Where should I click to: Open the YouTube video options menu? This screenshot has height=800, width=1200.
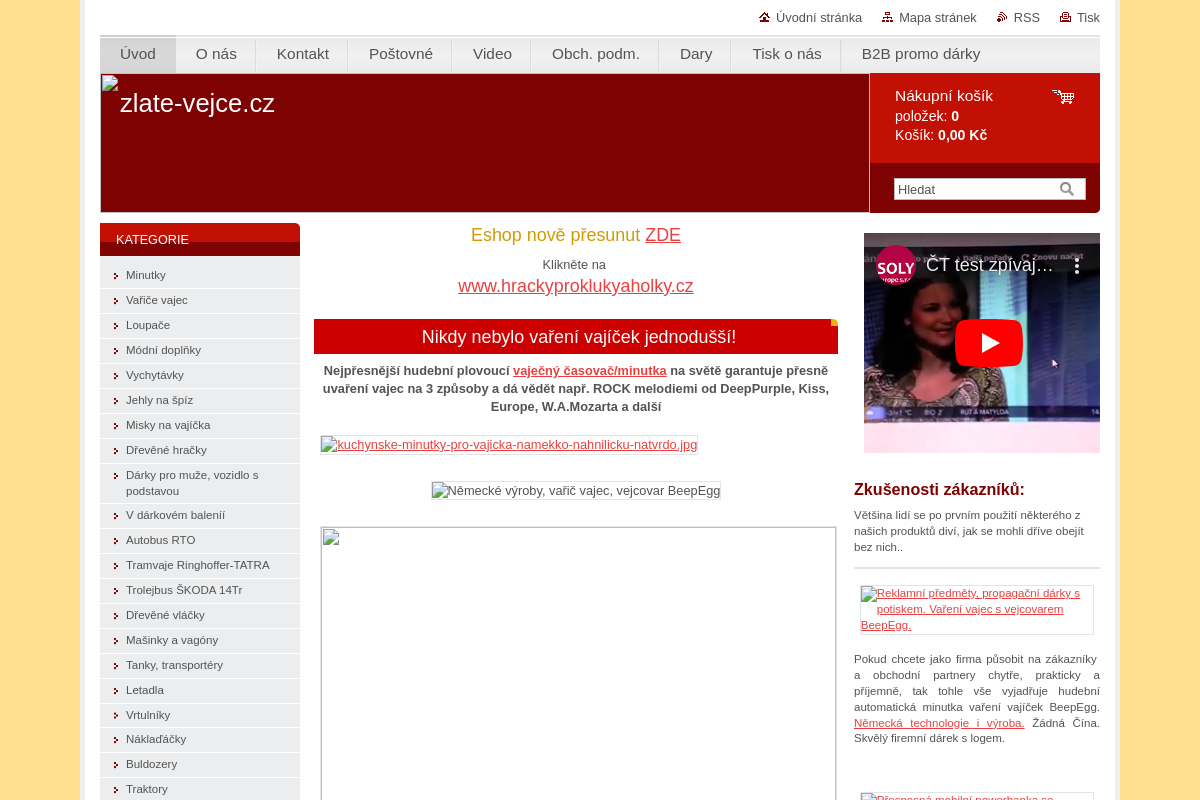point(1077,266)
